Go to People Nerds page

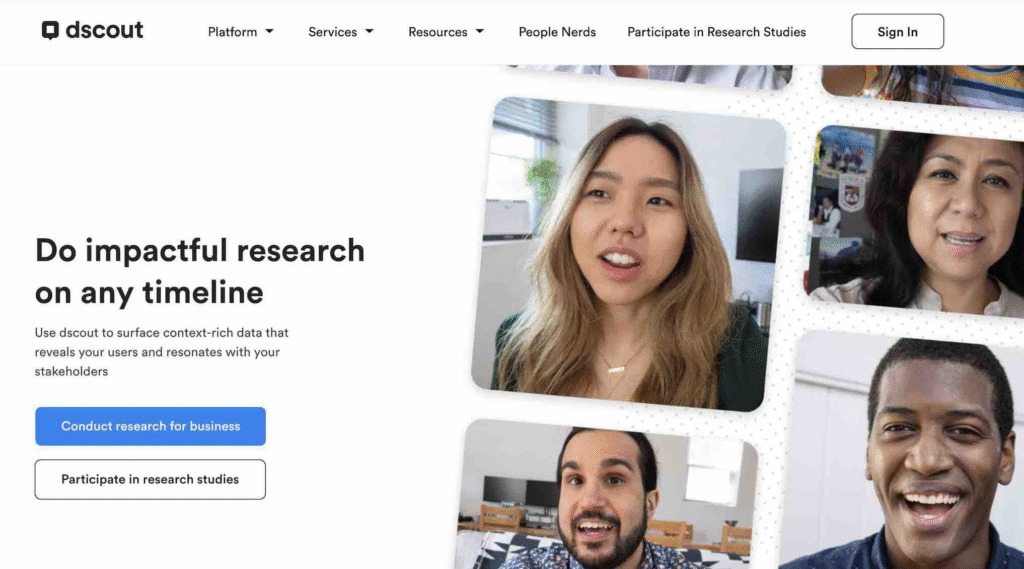click(557, 32)
